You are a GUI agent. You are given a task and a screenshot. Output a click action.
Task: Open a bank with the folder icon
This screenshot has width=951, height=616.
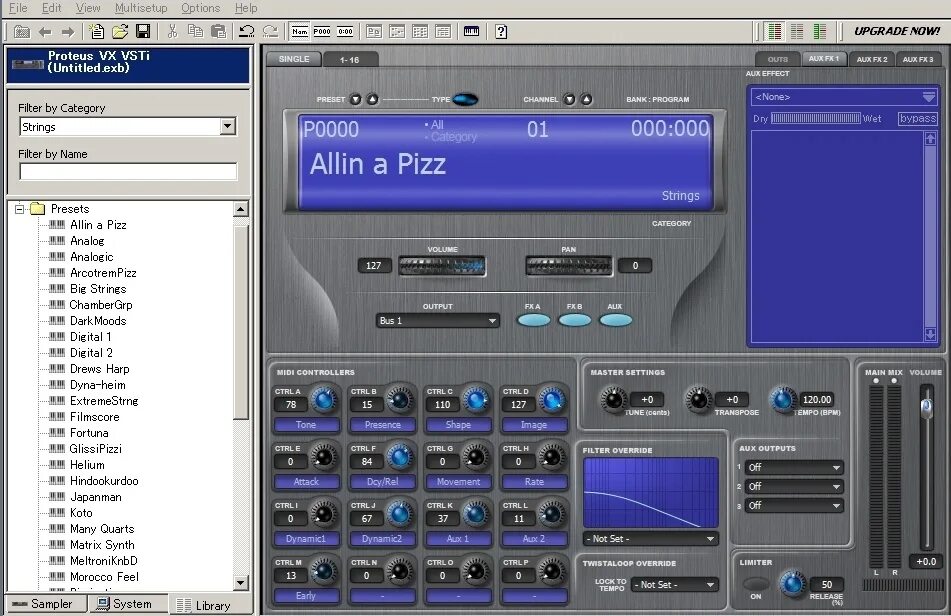(119, 32)
